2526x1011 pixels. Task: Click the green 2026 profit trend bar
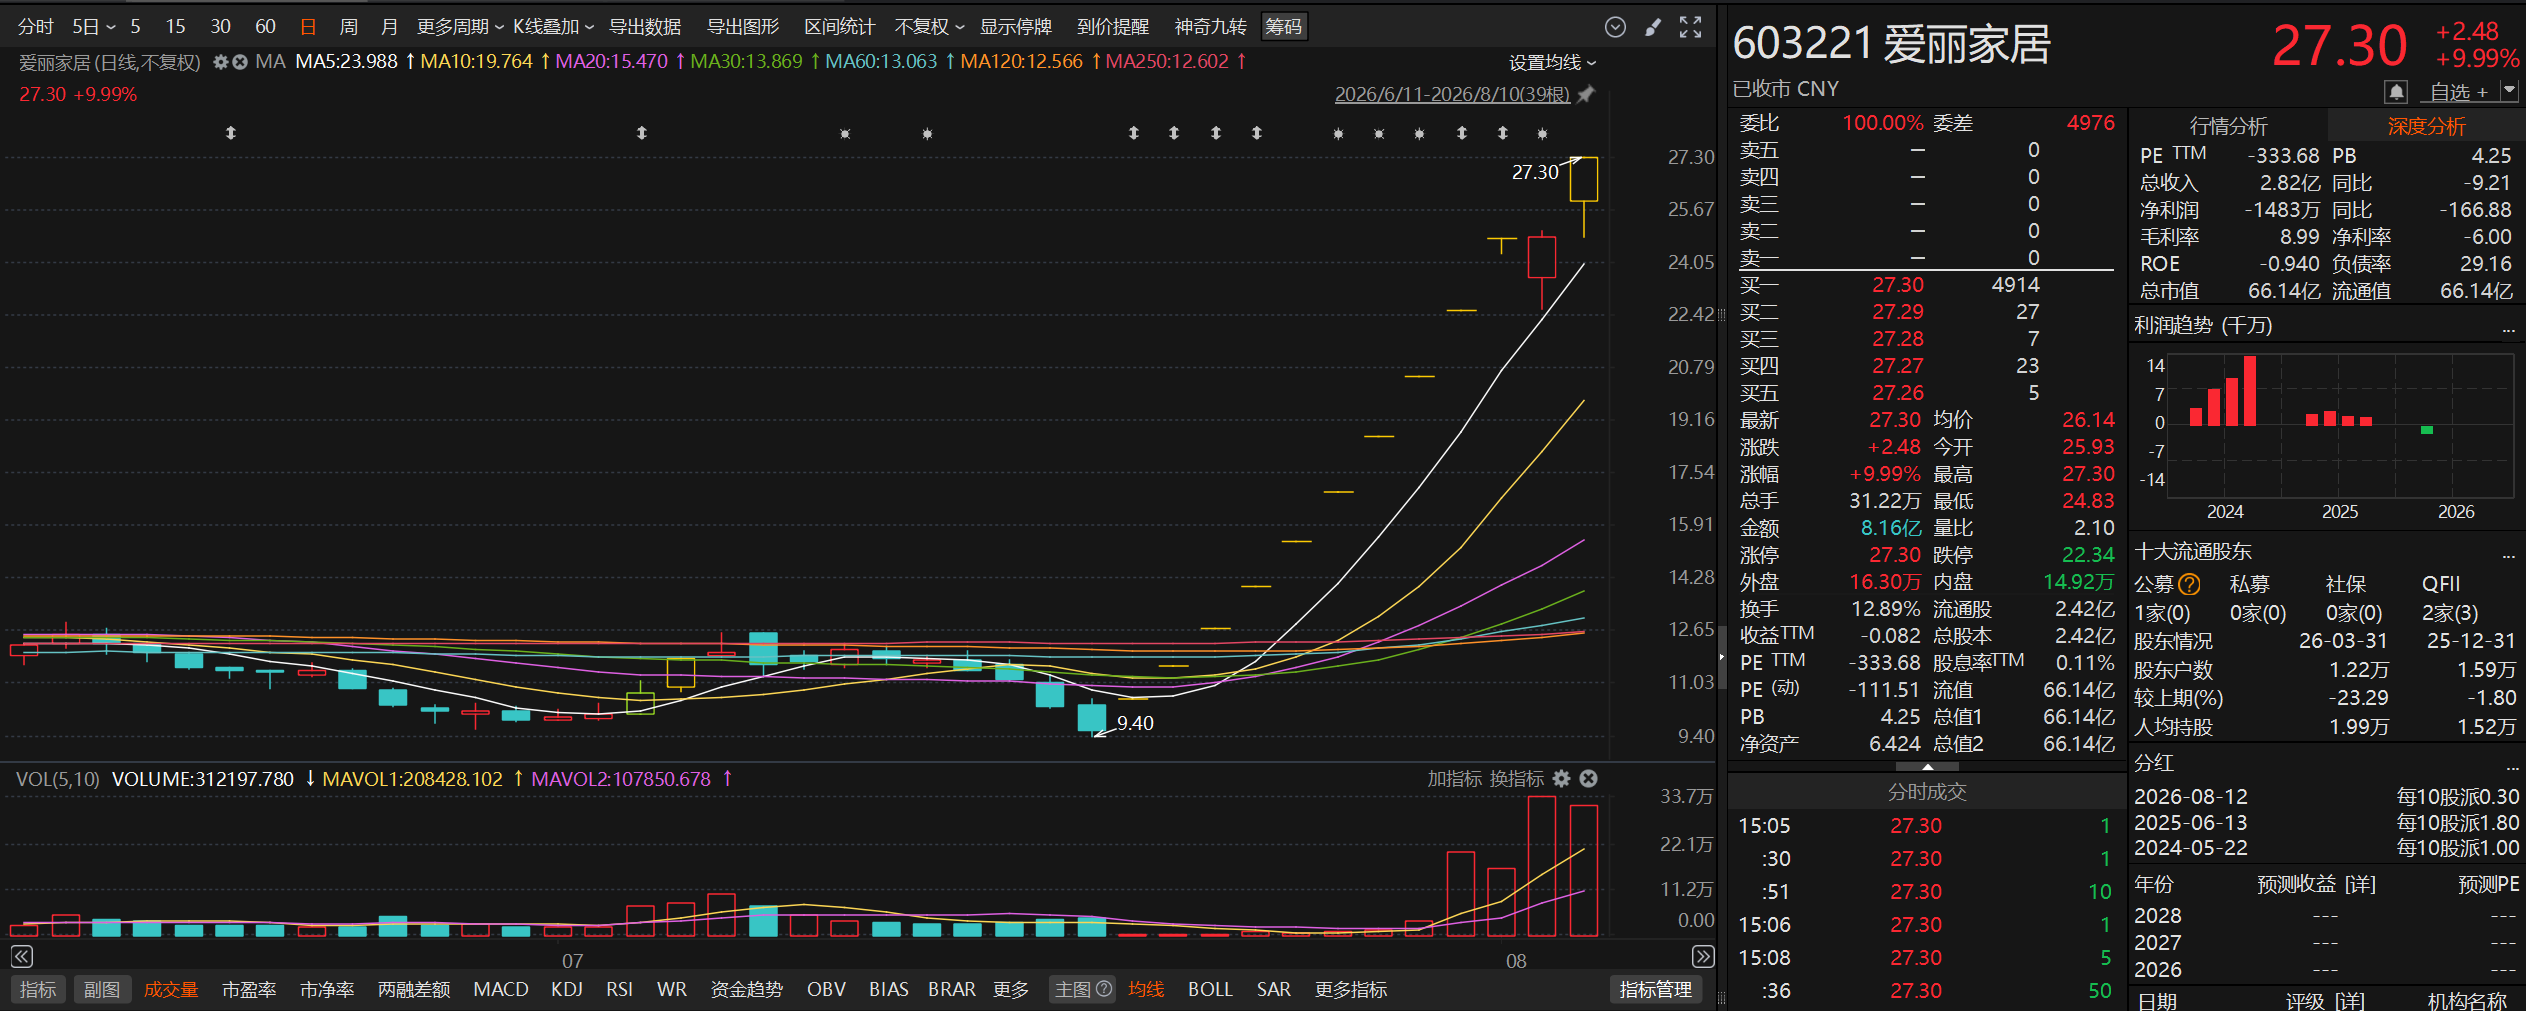2427,430
